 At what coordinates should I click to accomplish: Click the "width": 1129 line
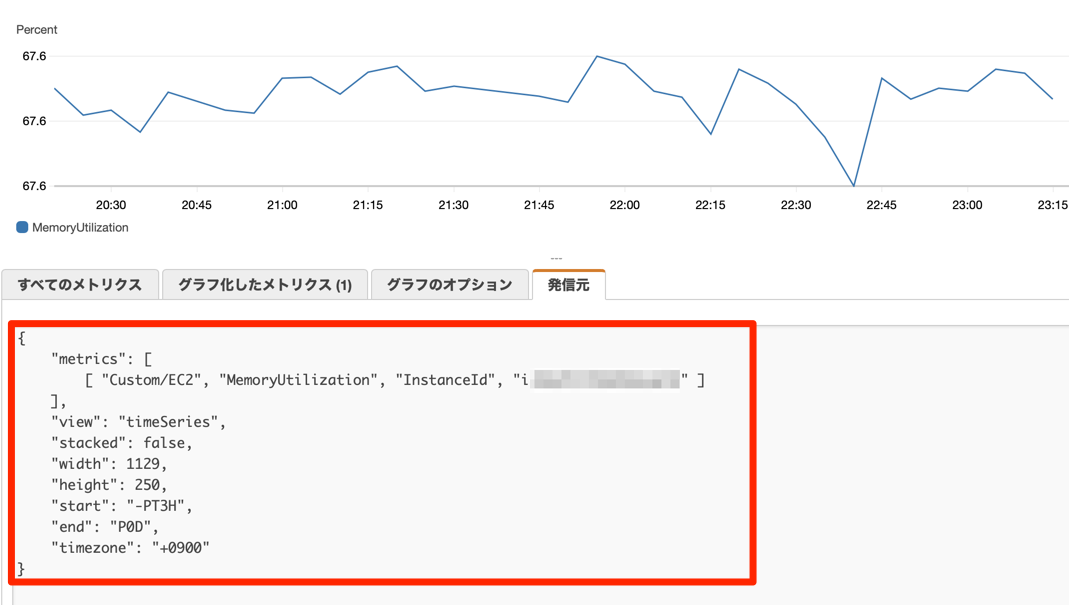pos(109,464)
